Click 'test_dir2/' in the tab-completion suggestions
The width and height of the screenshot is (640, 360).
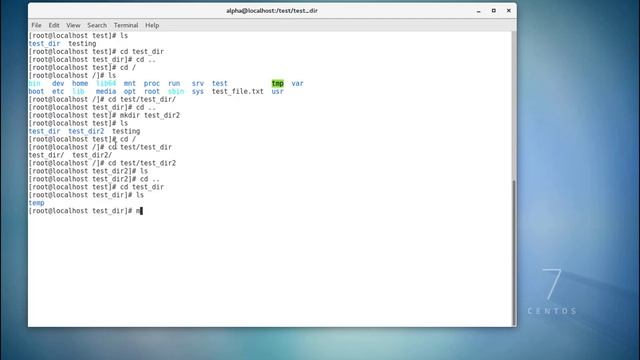click(92, 155)
